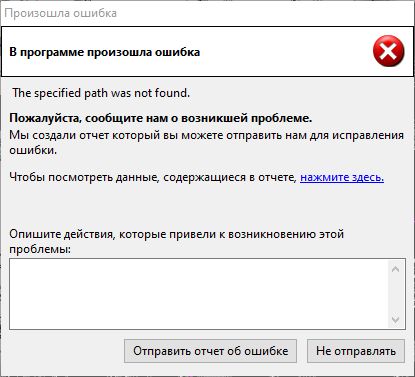Click the sentence starting 'Мы создали отчет'
Viewport: 415px width, 377px height.
pyautogui.click(x=206, y=135)
